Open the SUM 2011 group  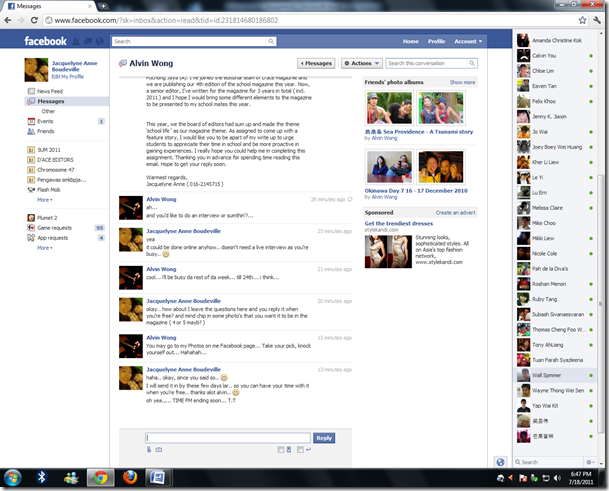tap(49, 150)
